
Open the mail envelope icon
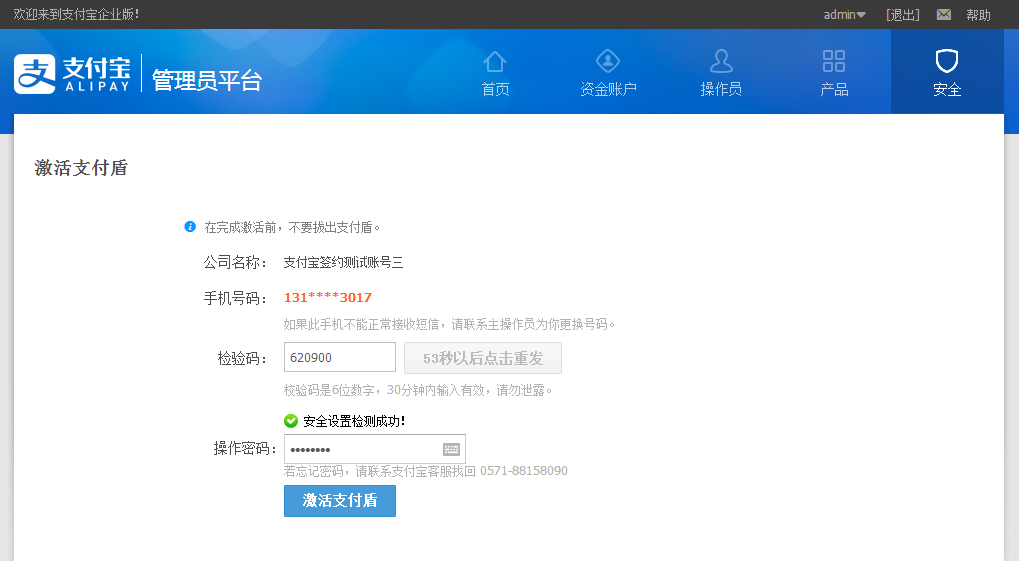[943, 15]
